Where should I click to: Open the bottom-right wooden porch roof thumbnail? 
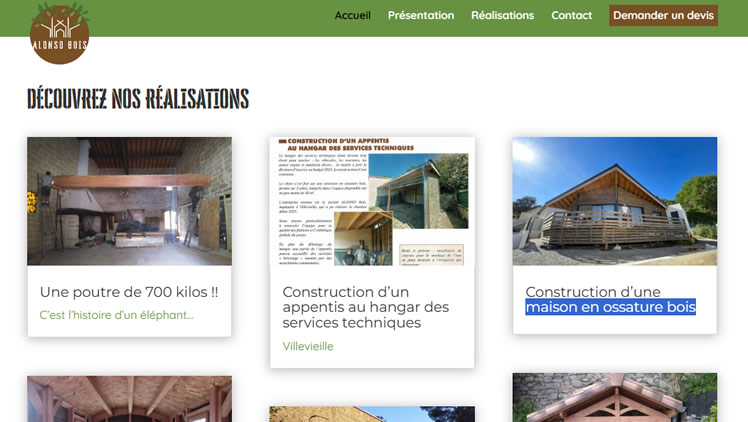point(614,397)
